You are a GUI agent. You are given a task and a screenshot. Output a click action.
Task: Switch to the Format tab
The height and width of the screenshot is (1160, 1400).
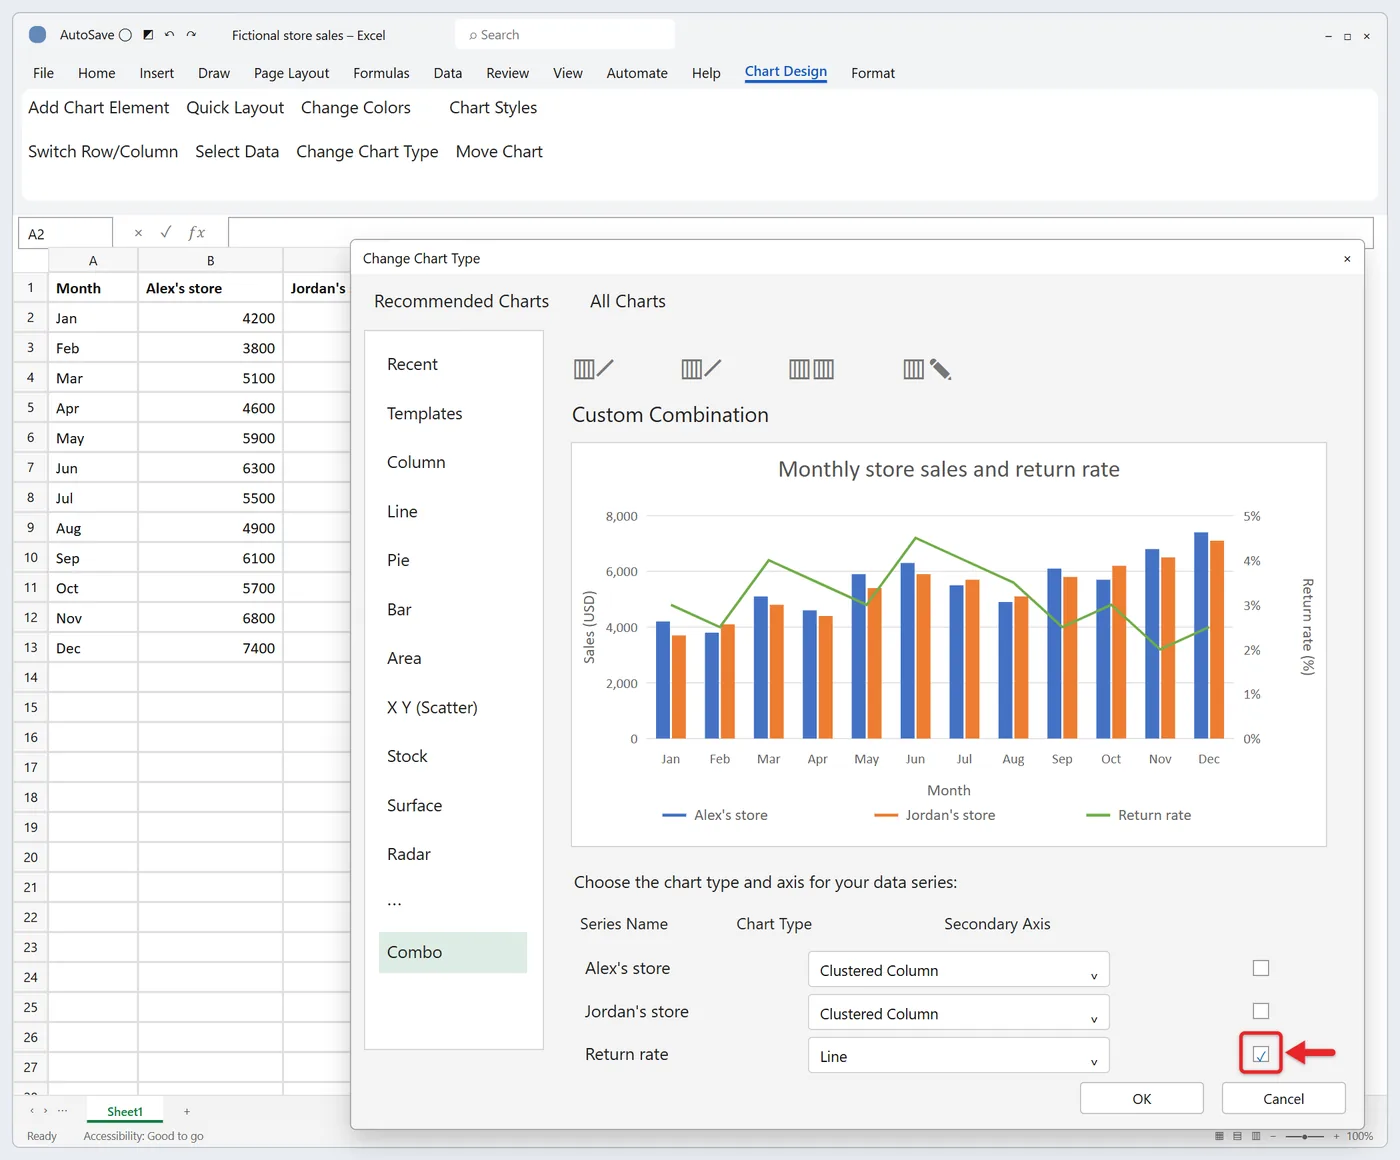(873, 73)
